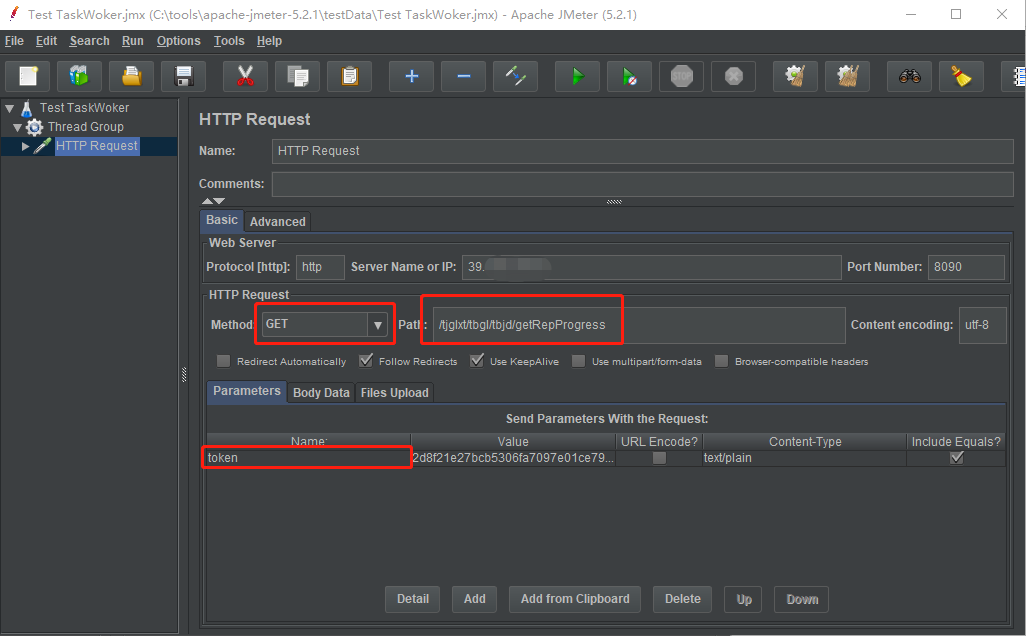Switch to the Body Data tab
1026x636 pixels.
(321, 393)
